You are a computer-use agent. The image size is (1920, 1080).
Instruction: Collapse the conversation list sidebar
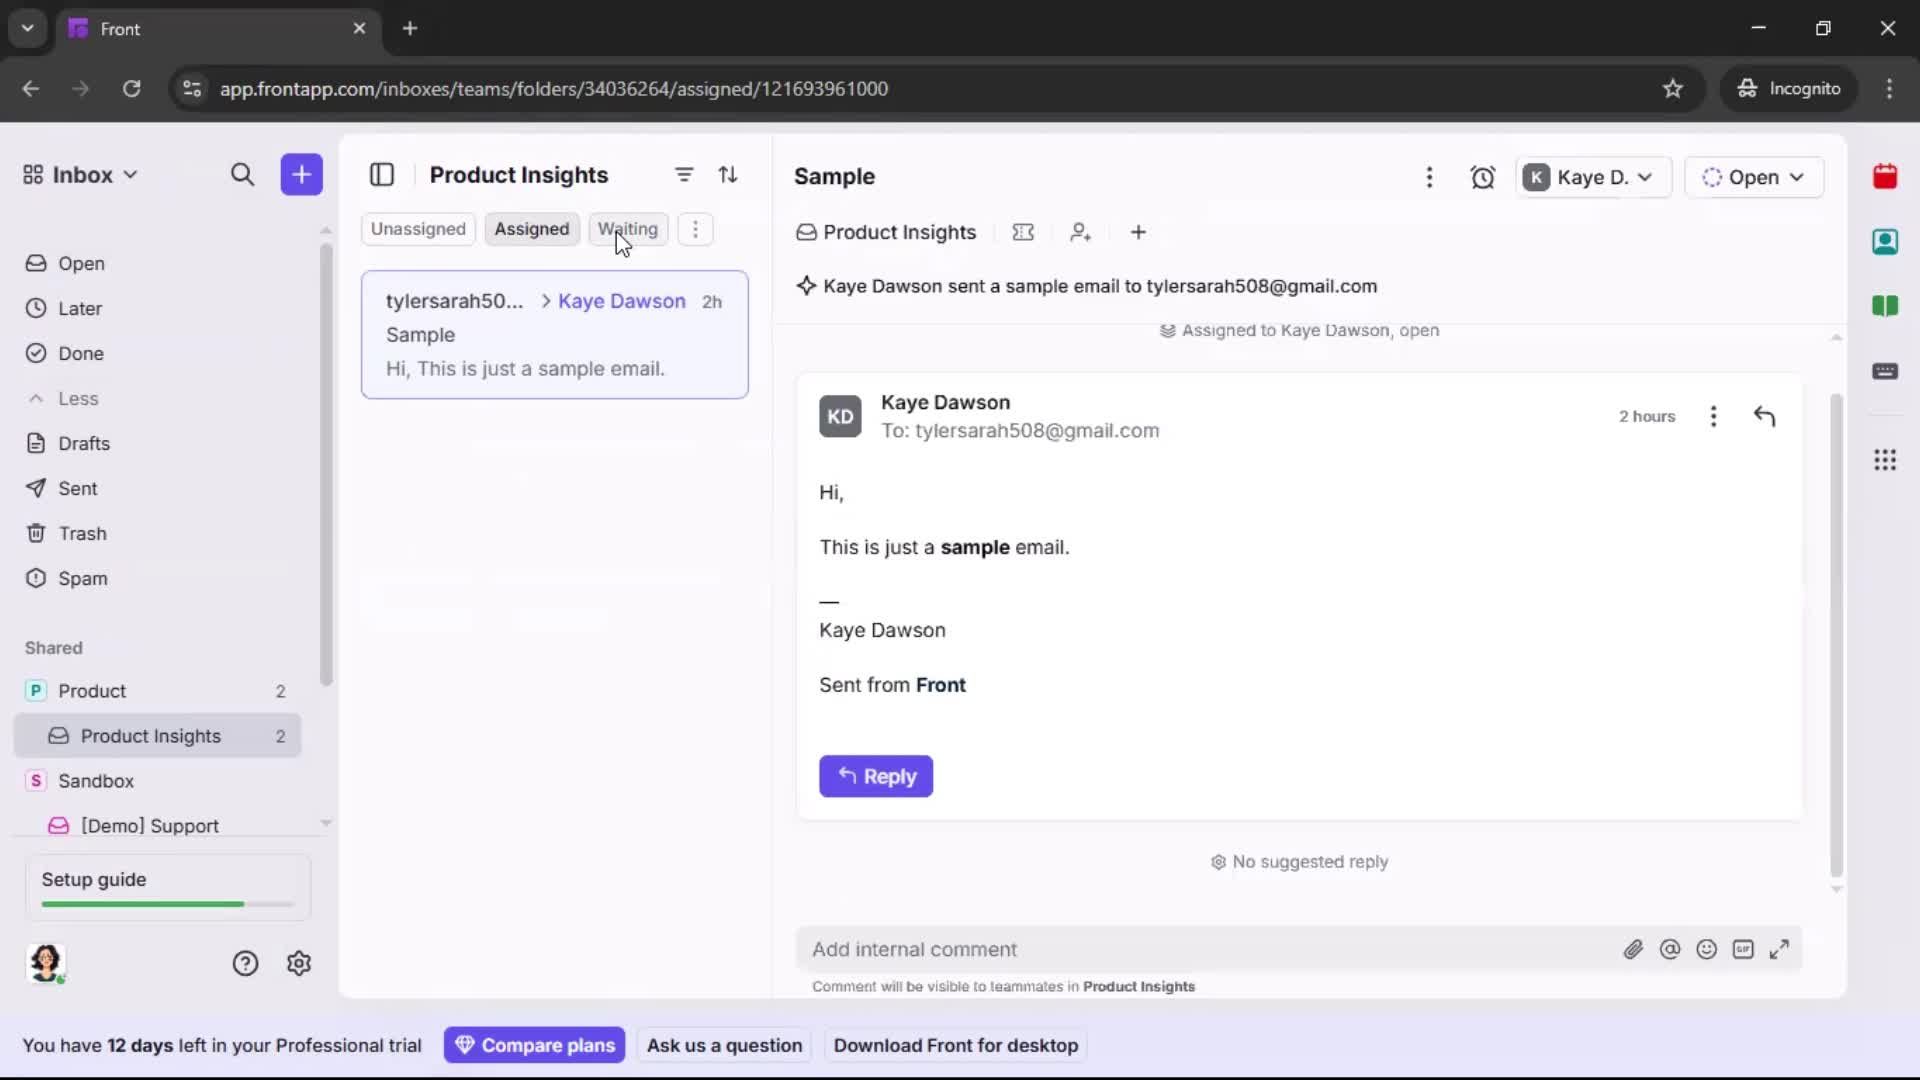[382, 175]
